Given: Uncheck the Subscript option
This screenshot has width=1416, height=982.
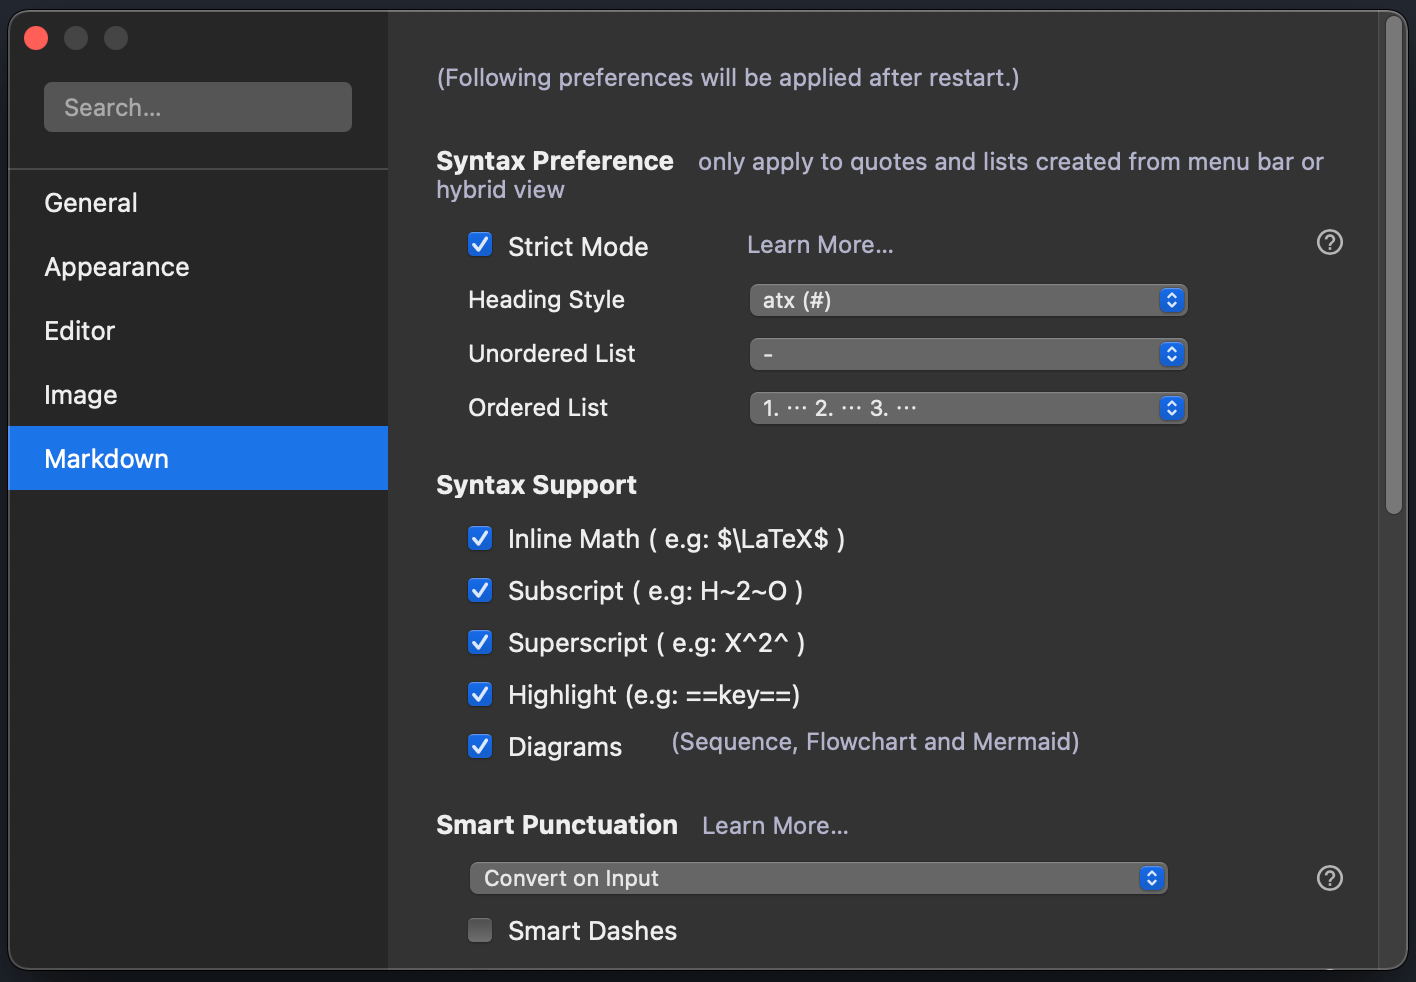Looking at the screenshot, I should click(x=480, y=591).
